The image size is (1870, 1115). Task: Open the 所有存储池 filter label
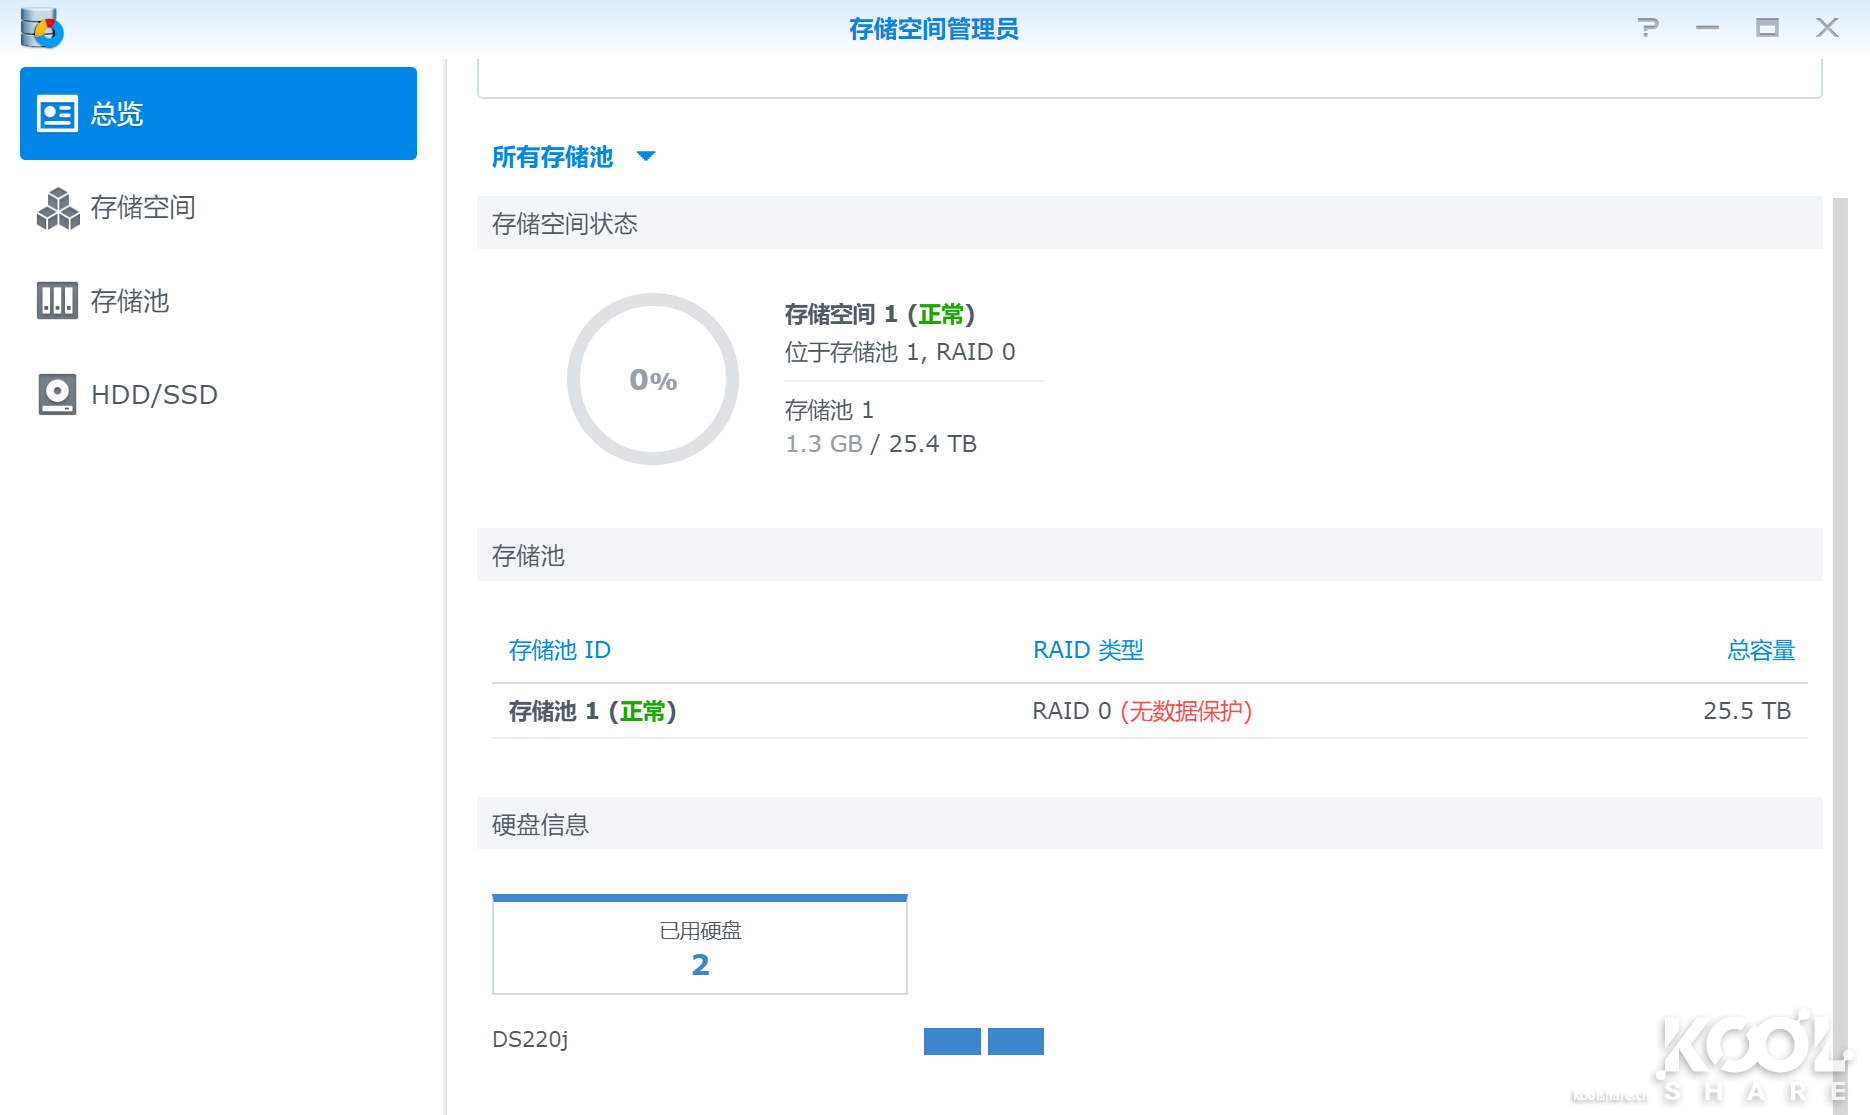[552, 157]
